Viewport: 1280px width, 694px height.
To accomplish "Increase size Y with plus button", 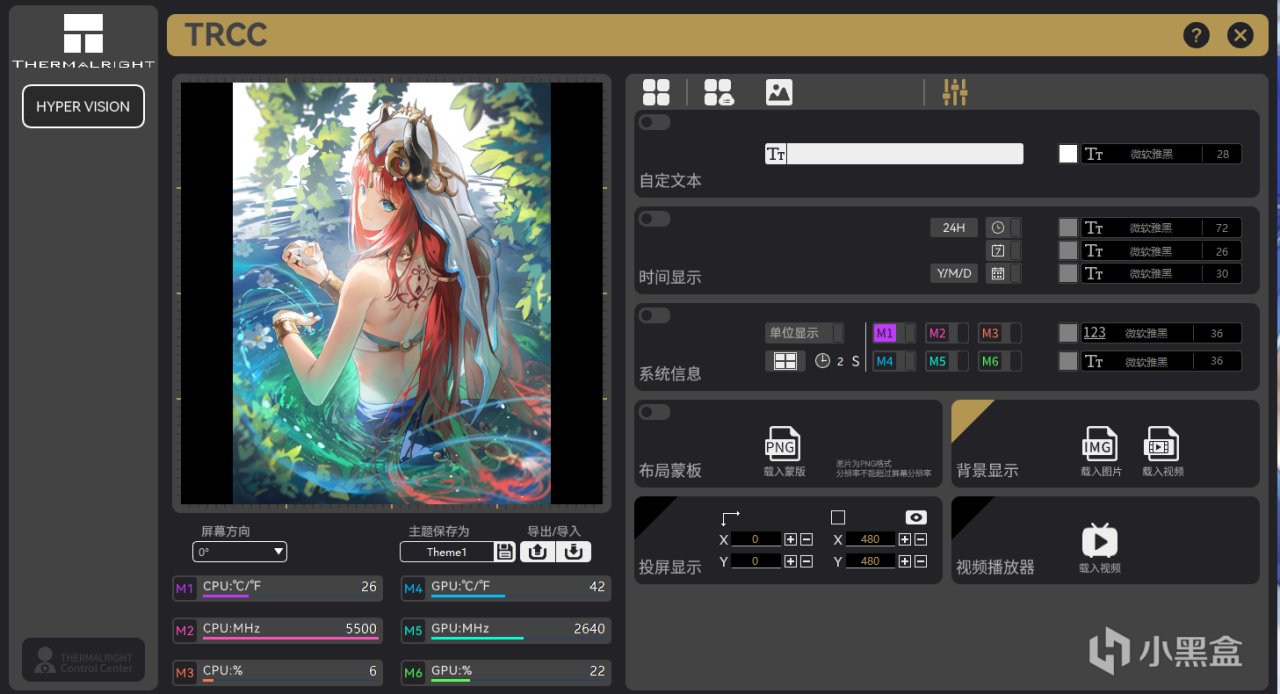I will coord(905,561).
